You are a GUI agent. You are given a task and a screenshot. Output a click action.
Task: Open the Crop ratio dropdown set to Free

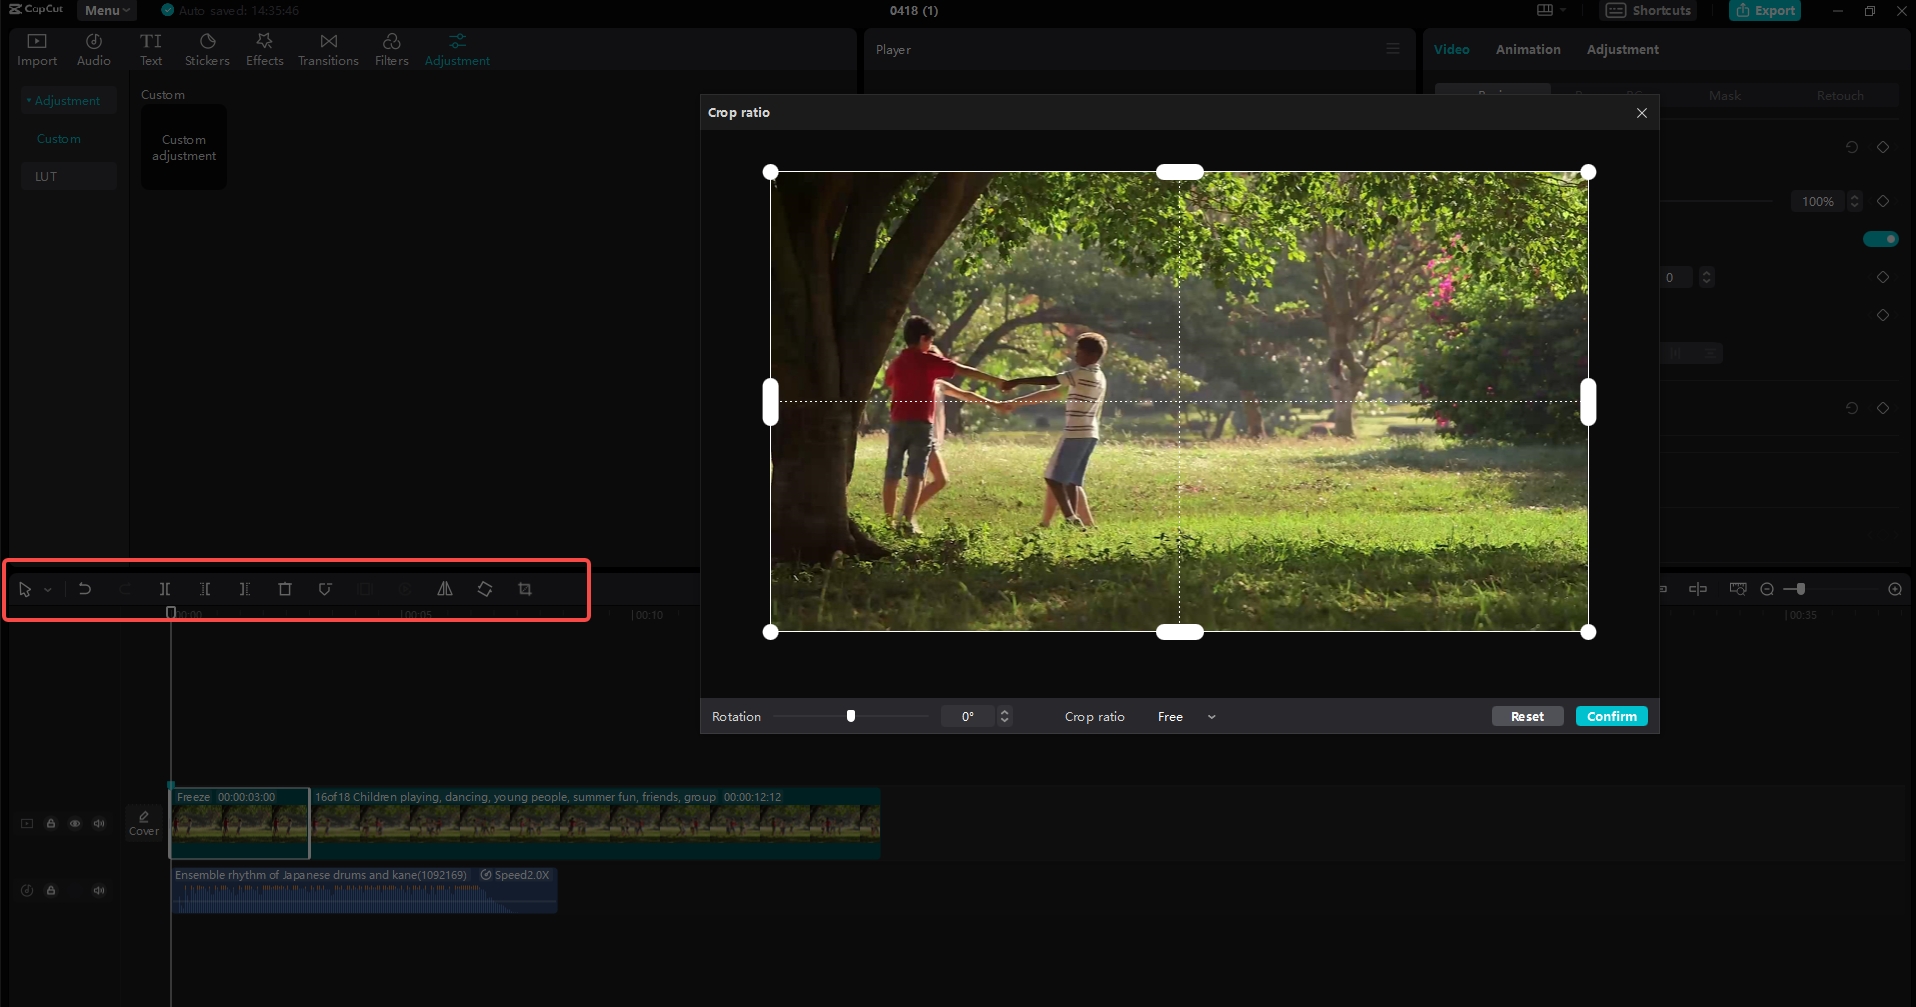pos(1184,716)
